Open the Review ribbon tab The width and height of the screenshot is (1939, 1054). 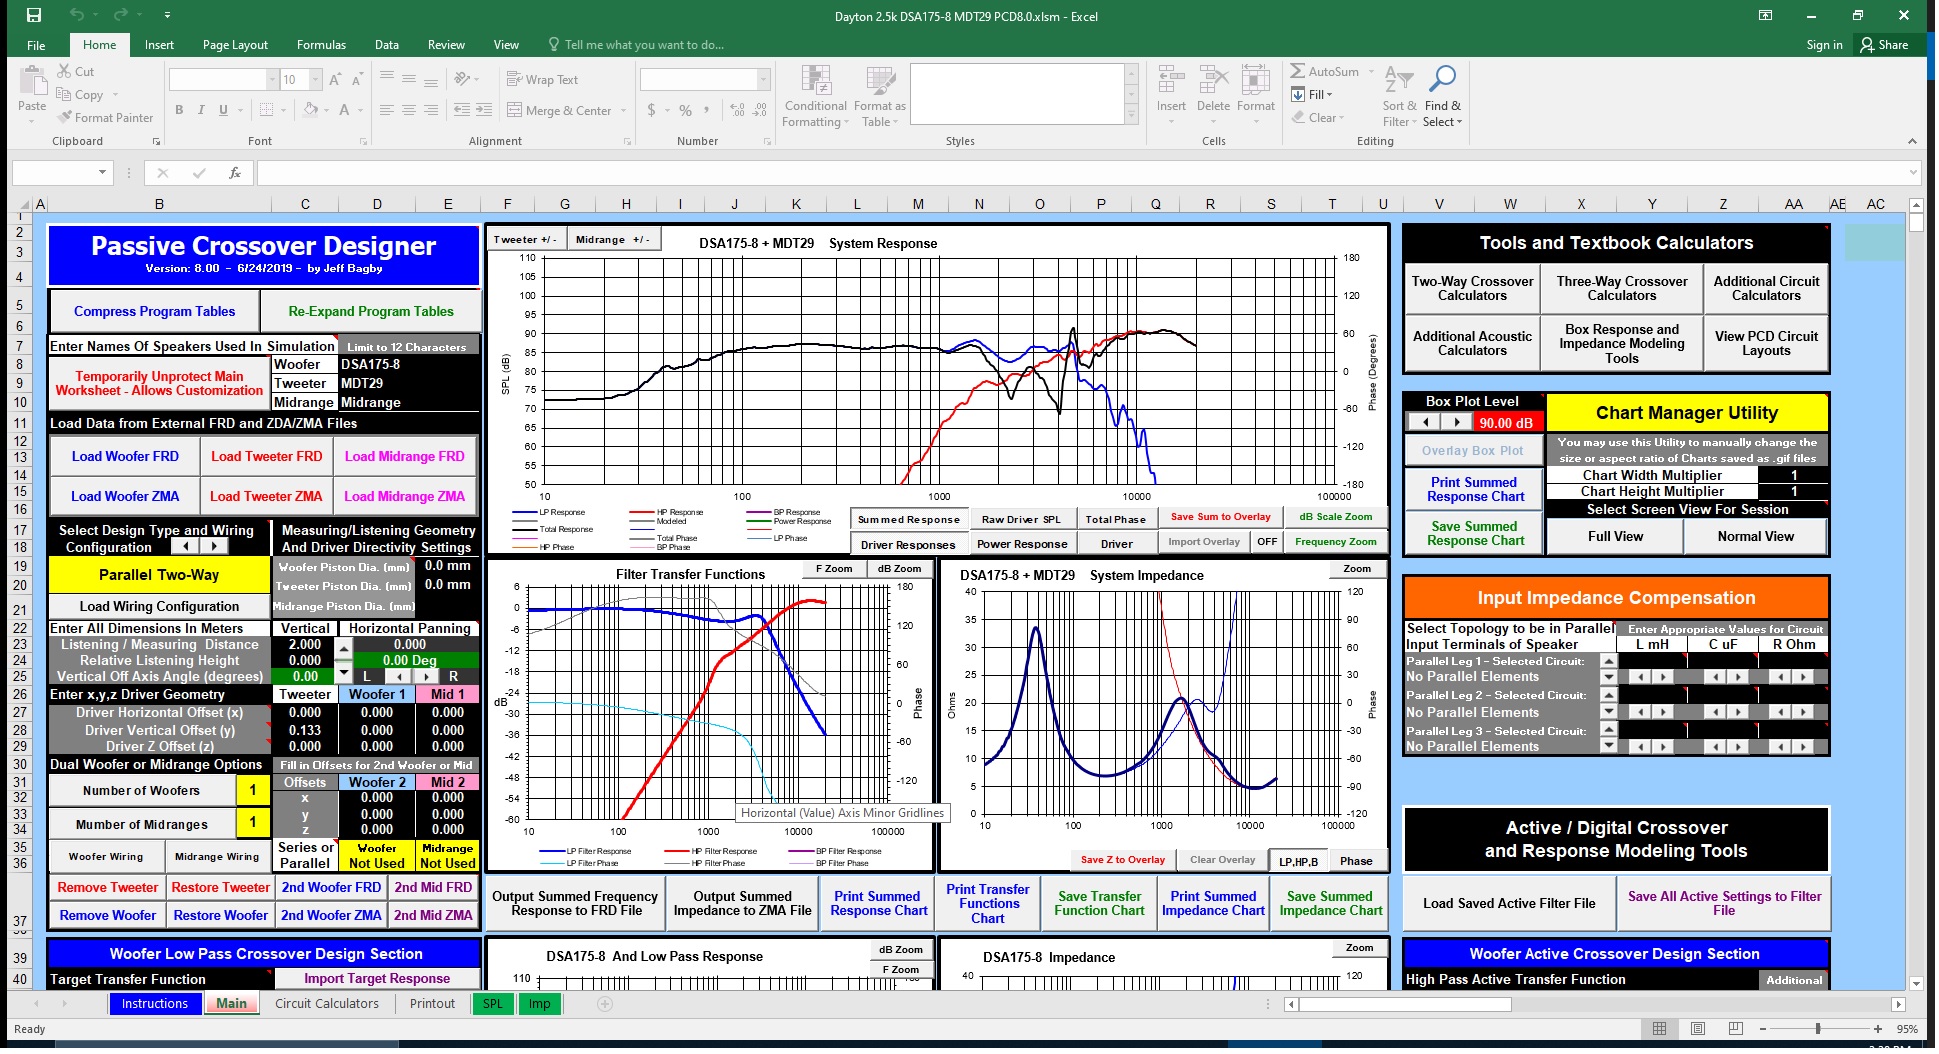[x=446, y=45]
